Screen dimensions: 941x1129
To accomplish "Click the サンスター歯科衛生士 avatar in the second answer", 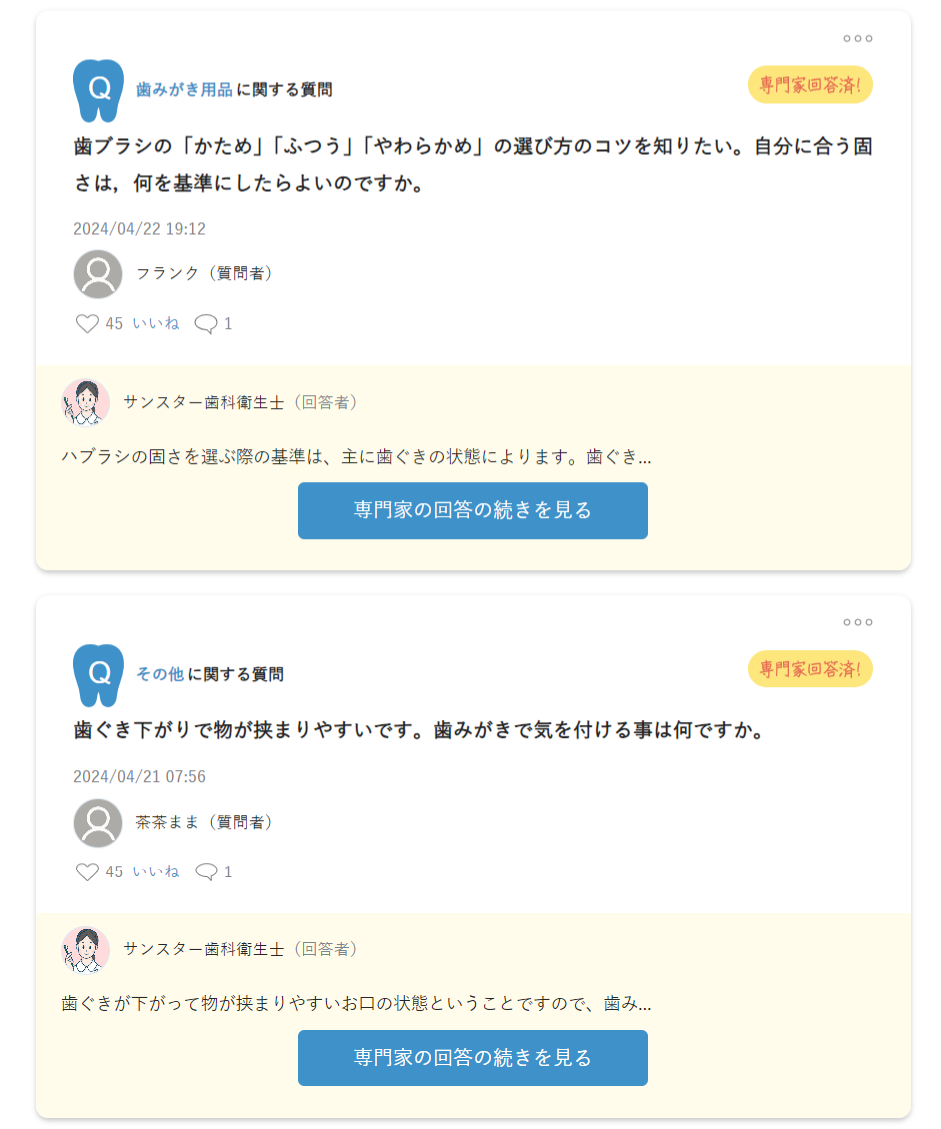I will tap(86, 950).
